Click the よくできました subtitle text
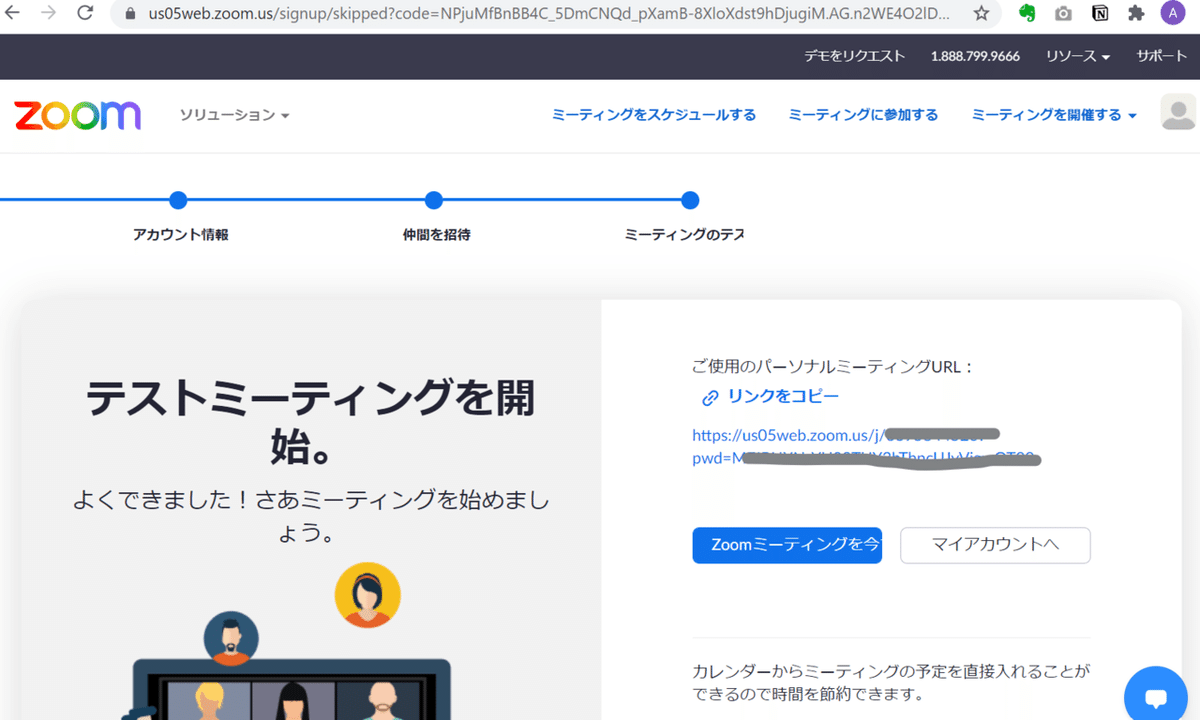This screenshot has height=720, width=1200. click(311, 516)
